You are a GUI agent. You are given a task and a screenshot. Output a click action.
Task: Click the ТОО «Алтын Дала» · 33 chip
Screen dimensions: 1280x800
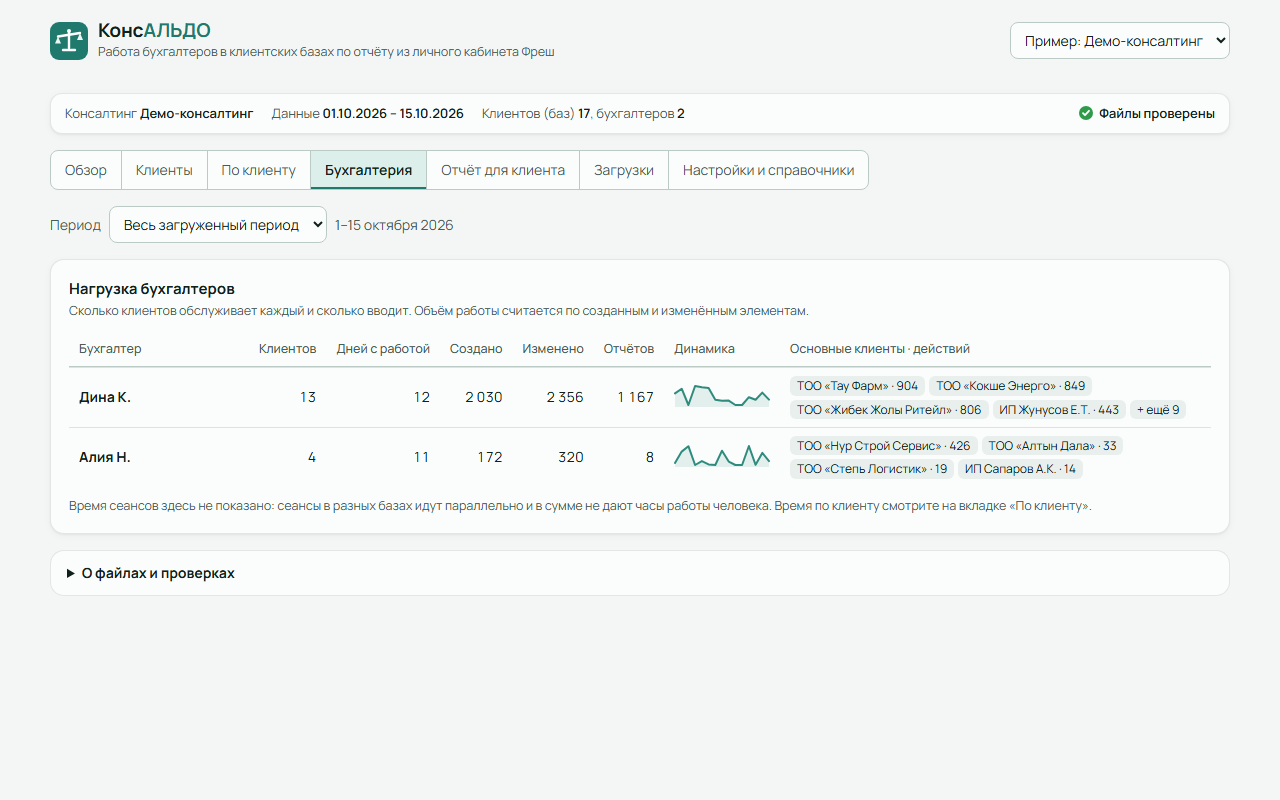[1052, 446]
